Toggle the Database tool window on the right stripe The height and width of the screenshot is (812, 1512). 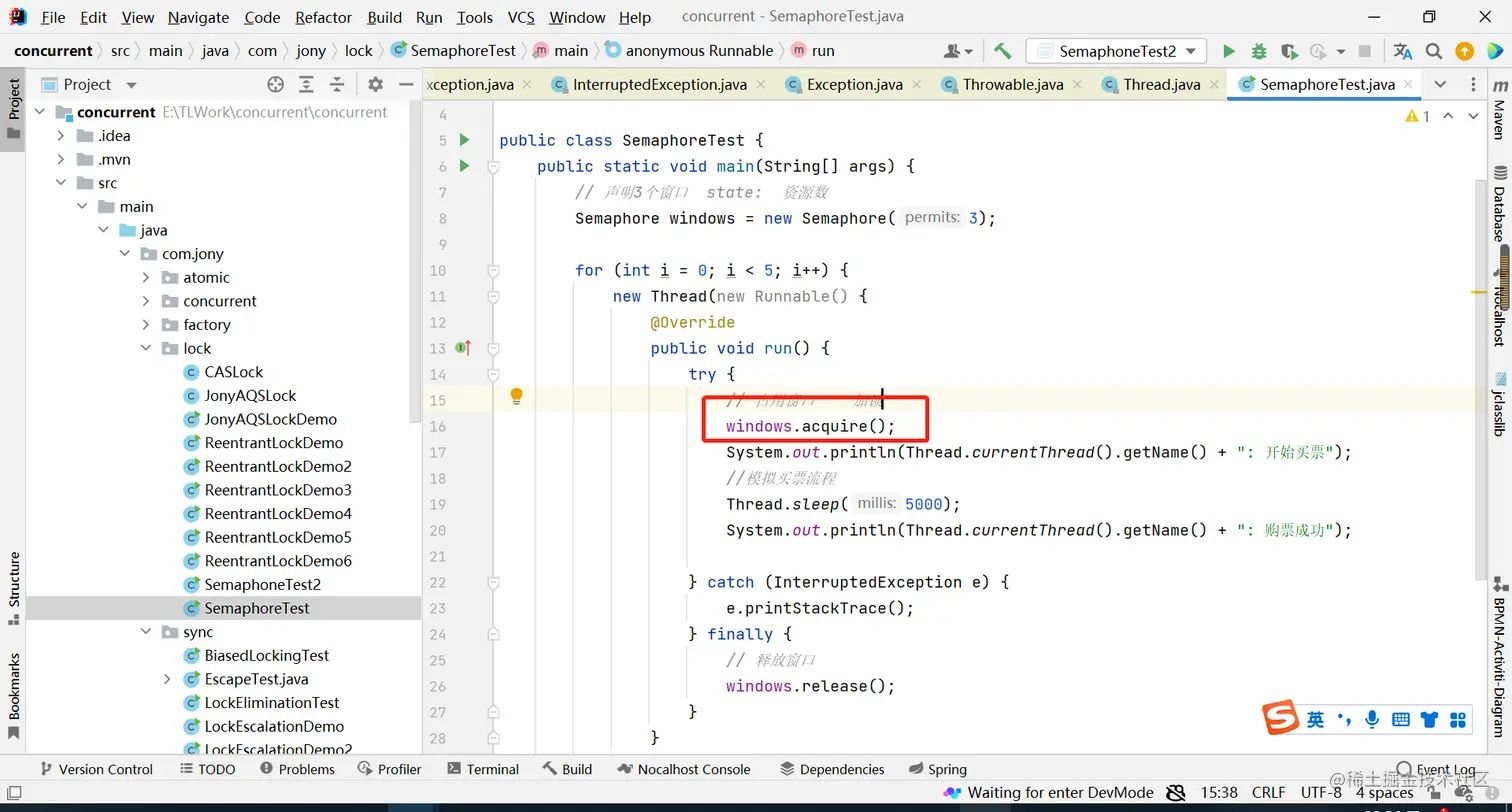(1499, 204)
